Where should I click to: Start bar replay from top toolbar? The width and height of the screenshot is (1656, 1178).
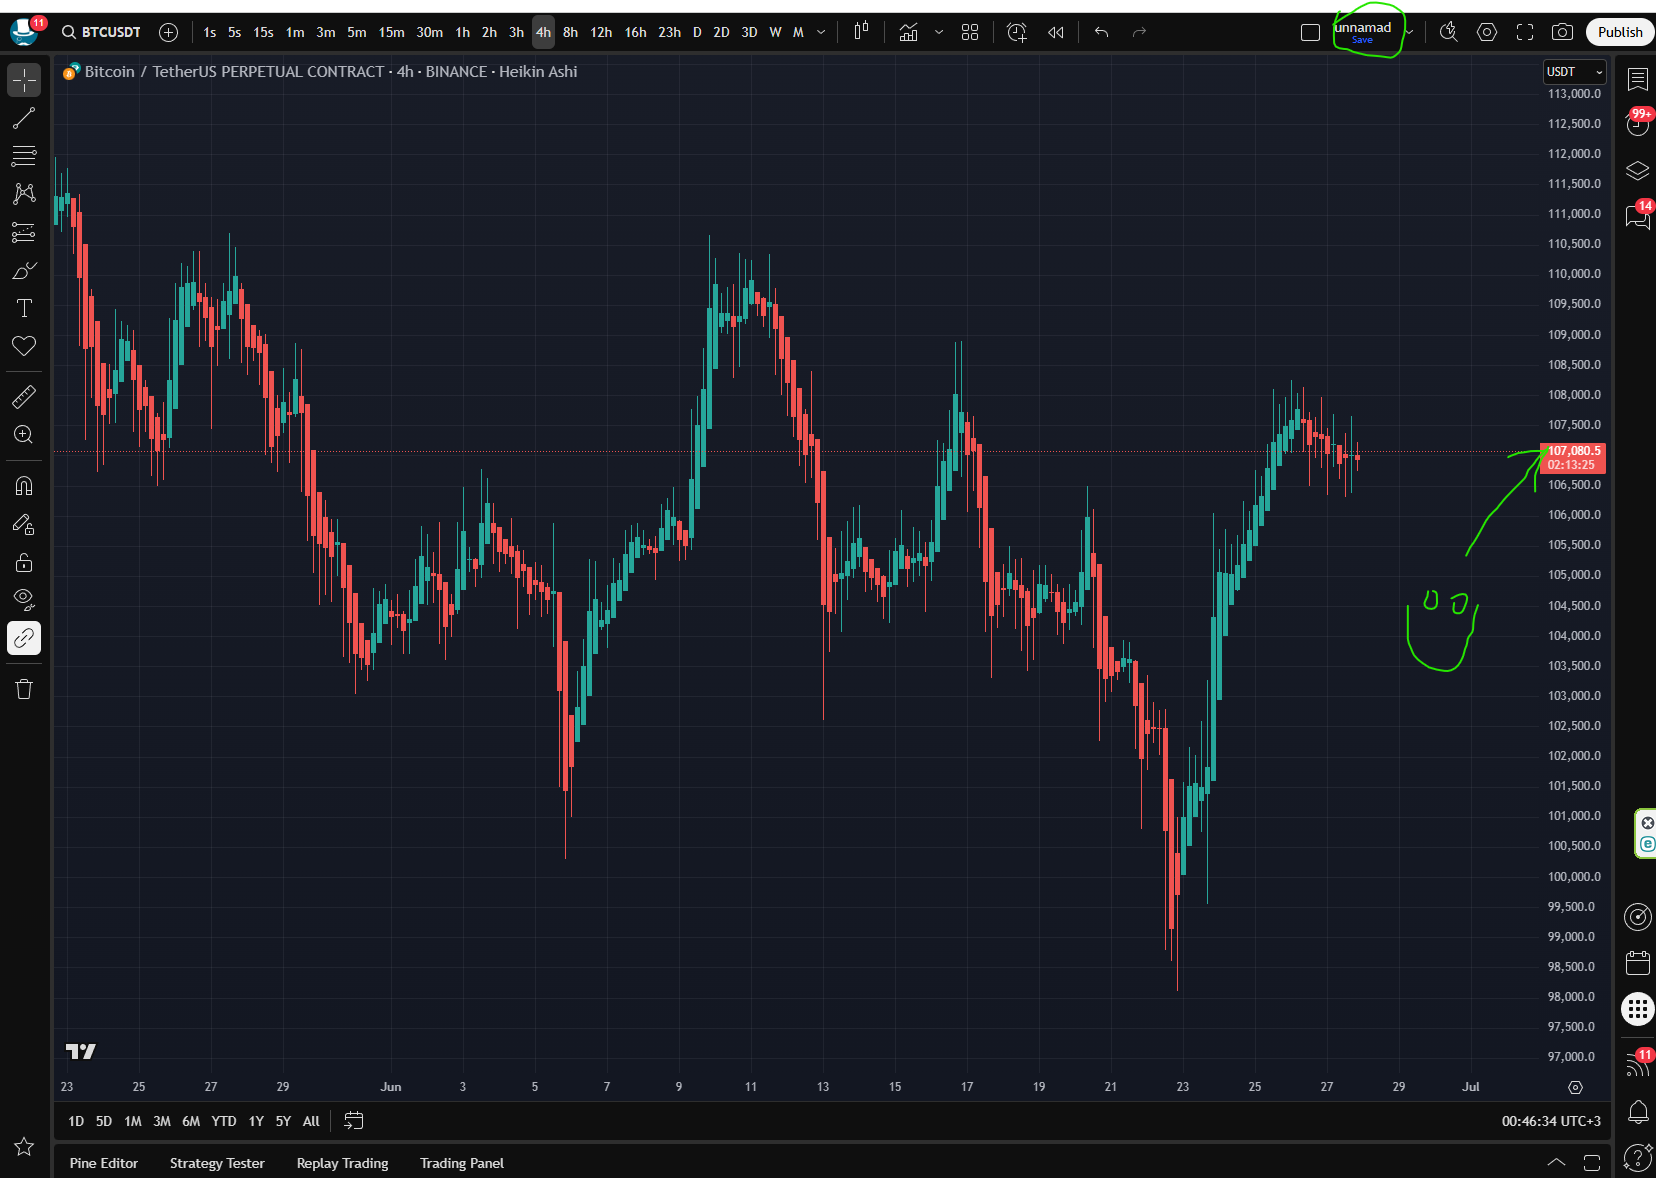click(1055, 32)
